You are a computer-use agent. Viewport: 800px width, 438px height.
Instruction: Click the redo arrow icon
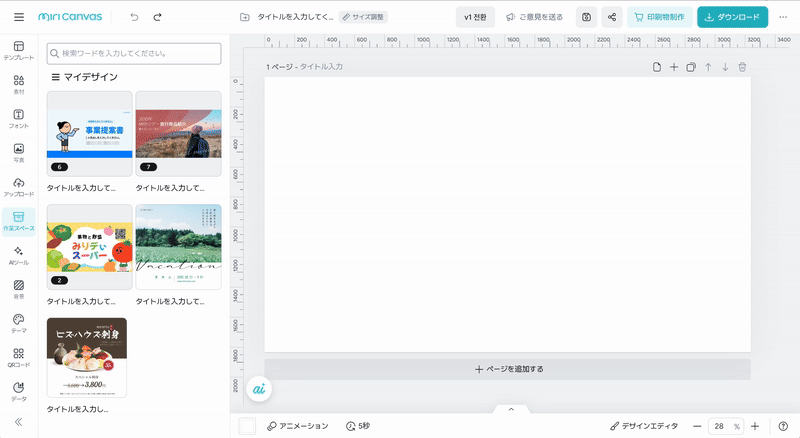tap(157, 17)
